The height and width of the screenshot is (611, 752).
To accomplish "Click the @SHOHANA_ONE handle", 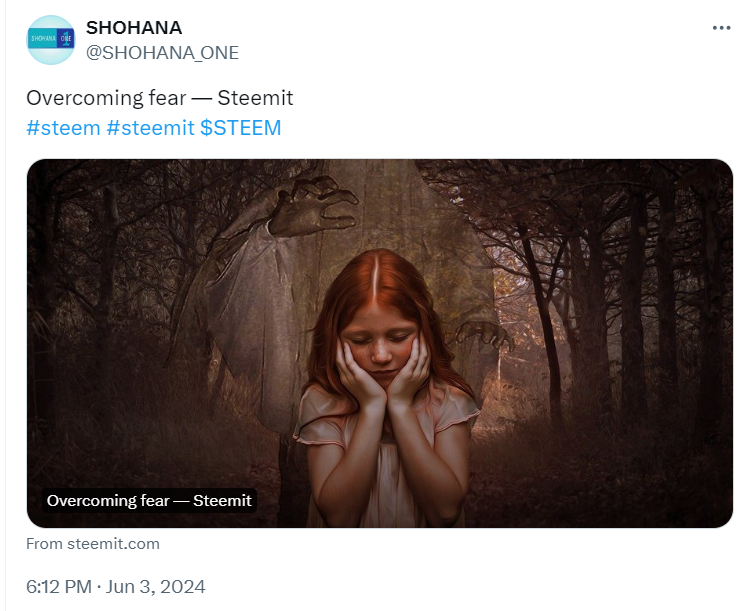I will 162,52.
